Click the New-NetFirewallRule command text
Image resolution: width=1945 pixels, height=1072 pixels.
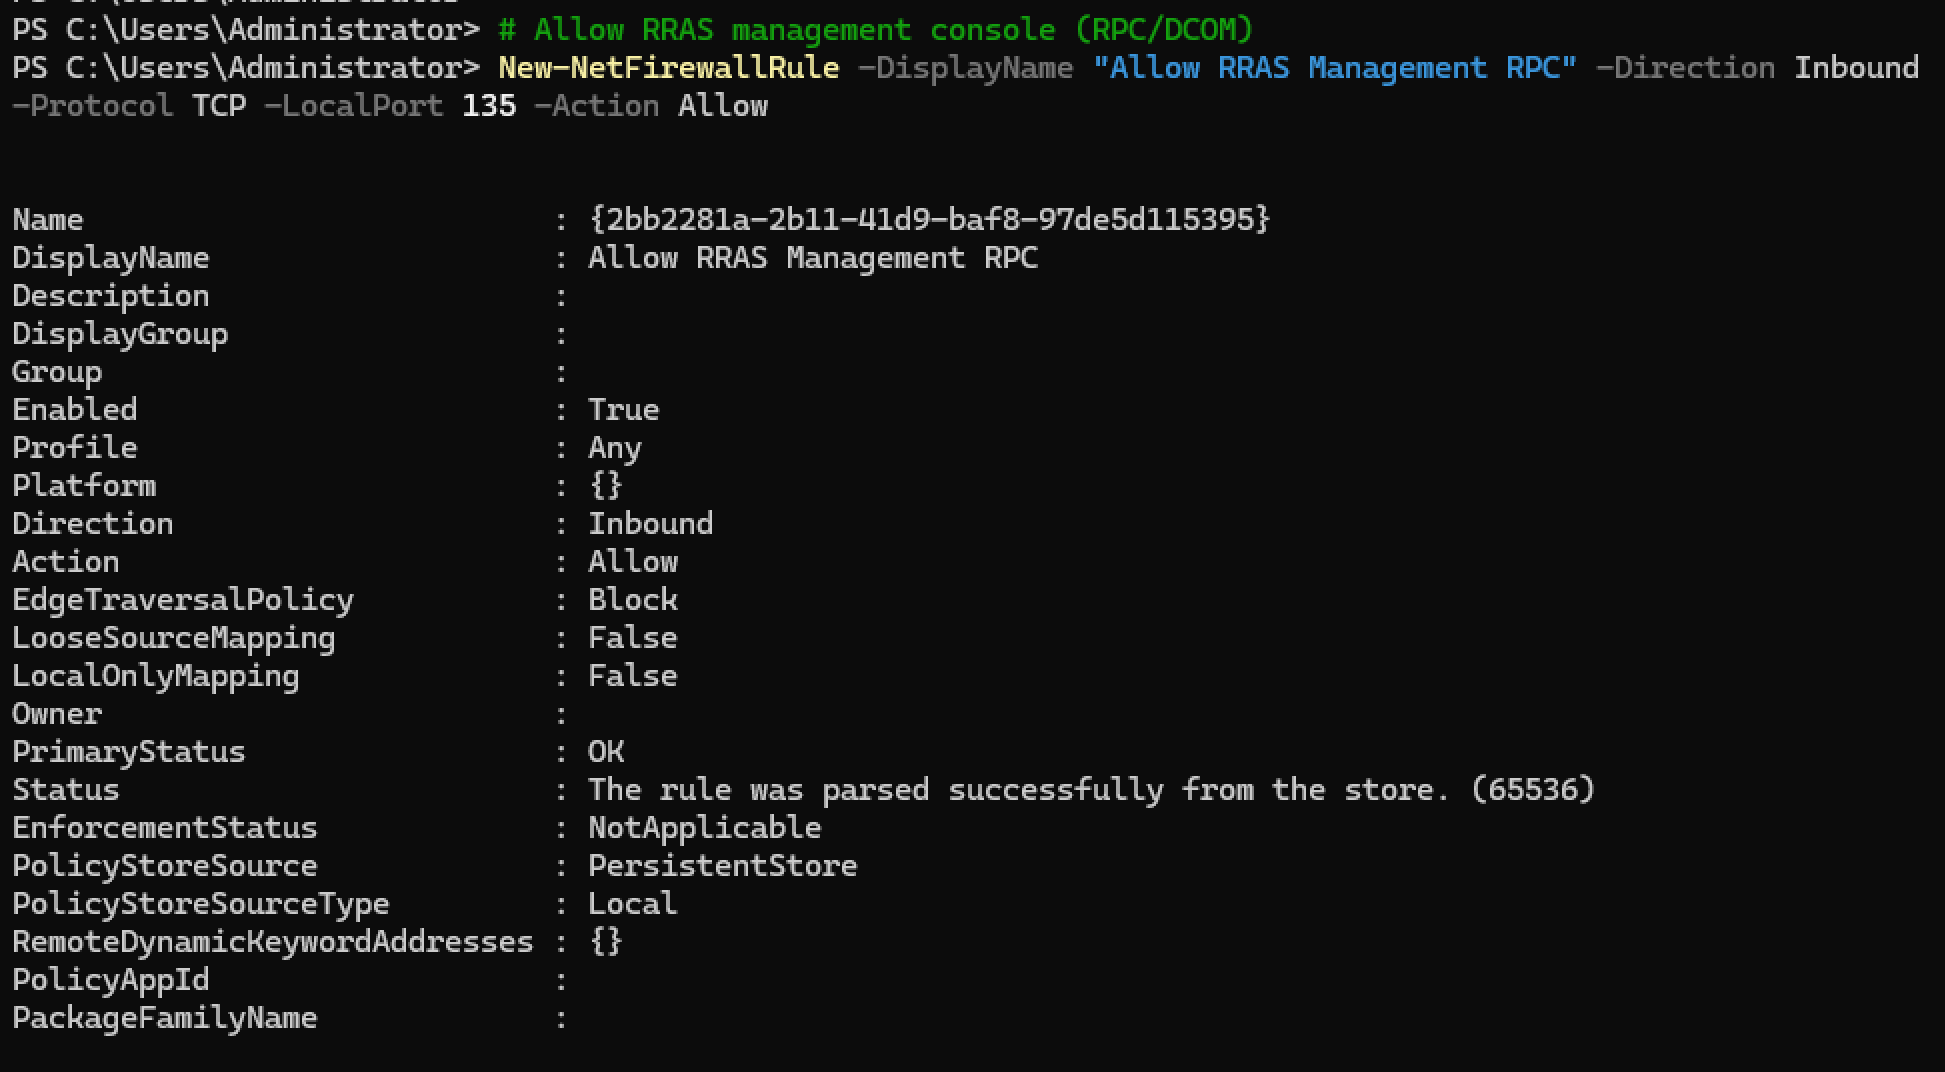click(x=668, y=68)
